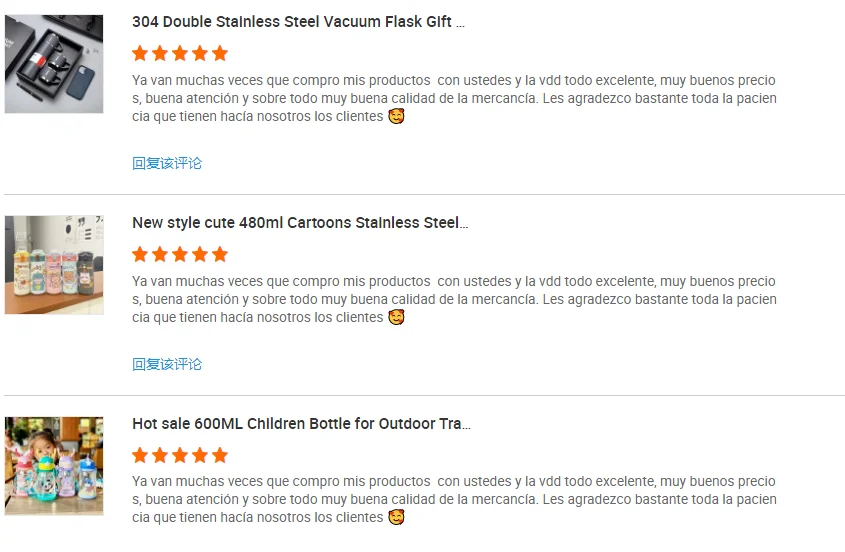Click 回复该评论 under the 480ml Cartoons review
This screenshot has width=845, height=552.
[x=167, y=364]
